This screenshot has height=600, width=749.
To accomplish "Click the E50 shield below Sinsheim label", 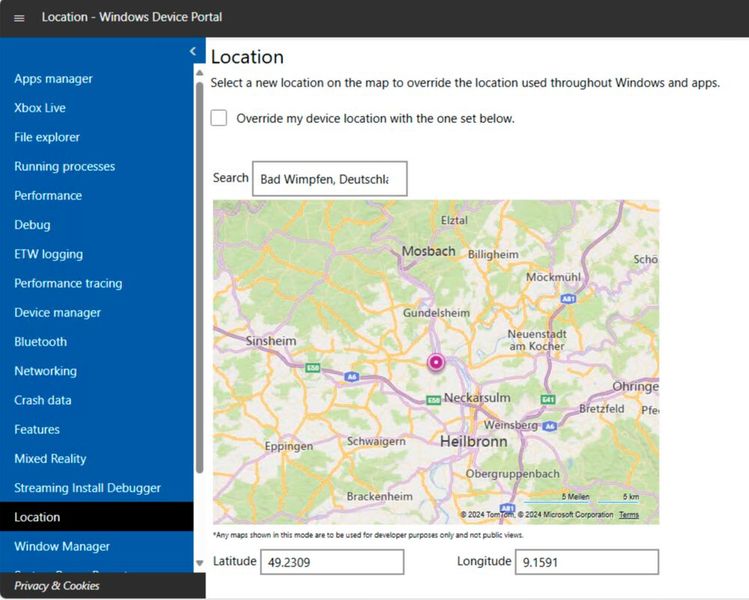I will click(313, 367).
